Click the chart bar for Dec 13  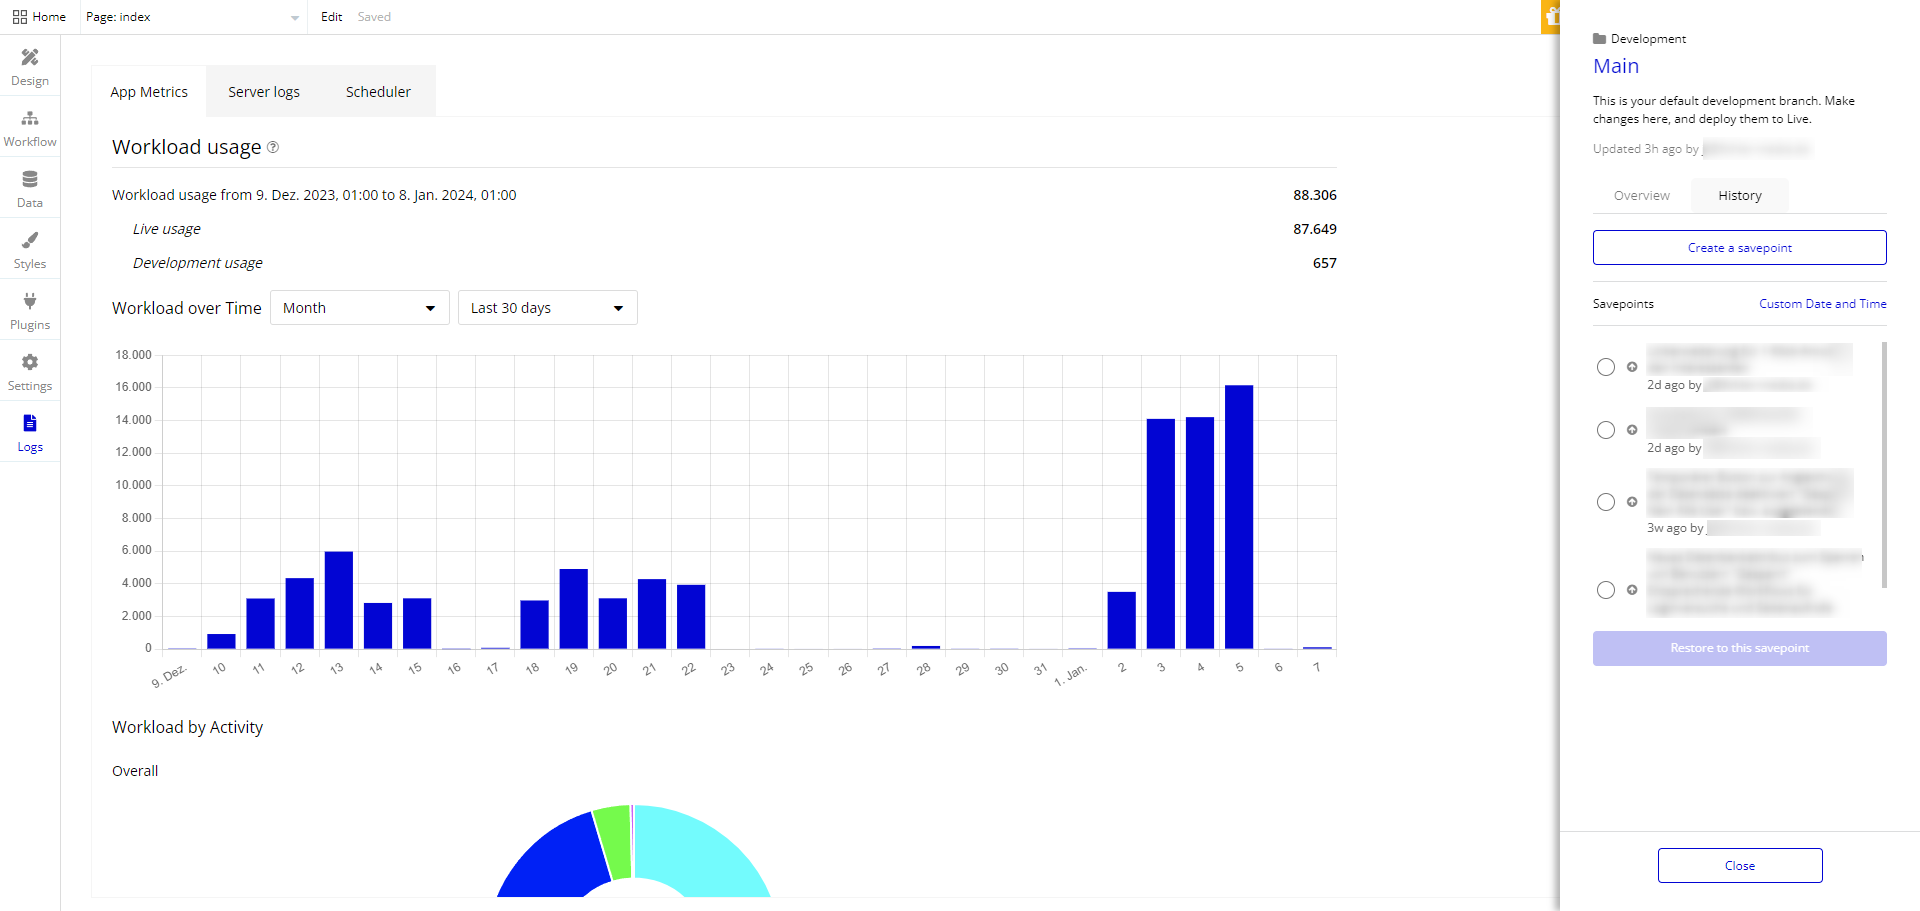click(339, 600)
